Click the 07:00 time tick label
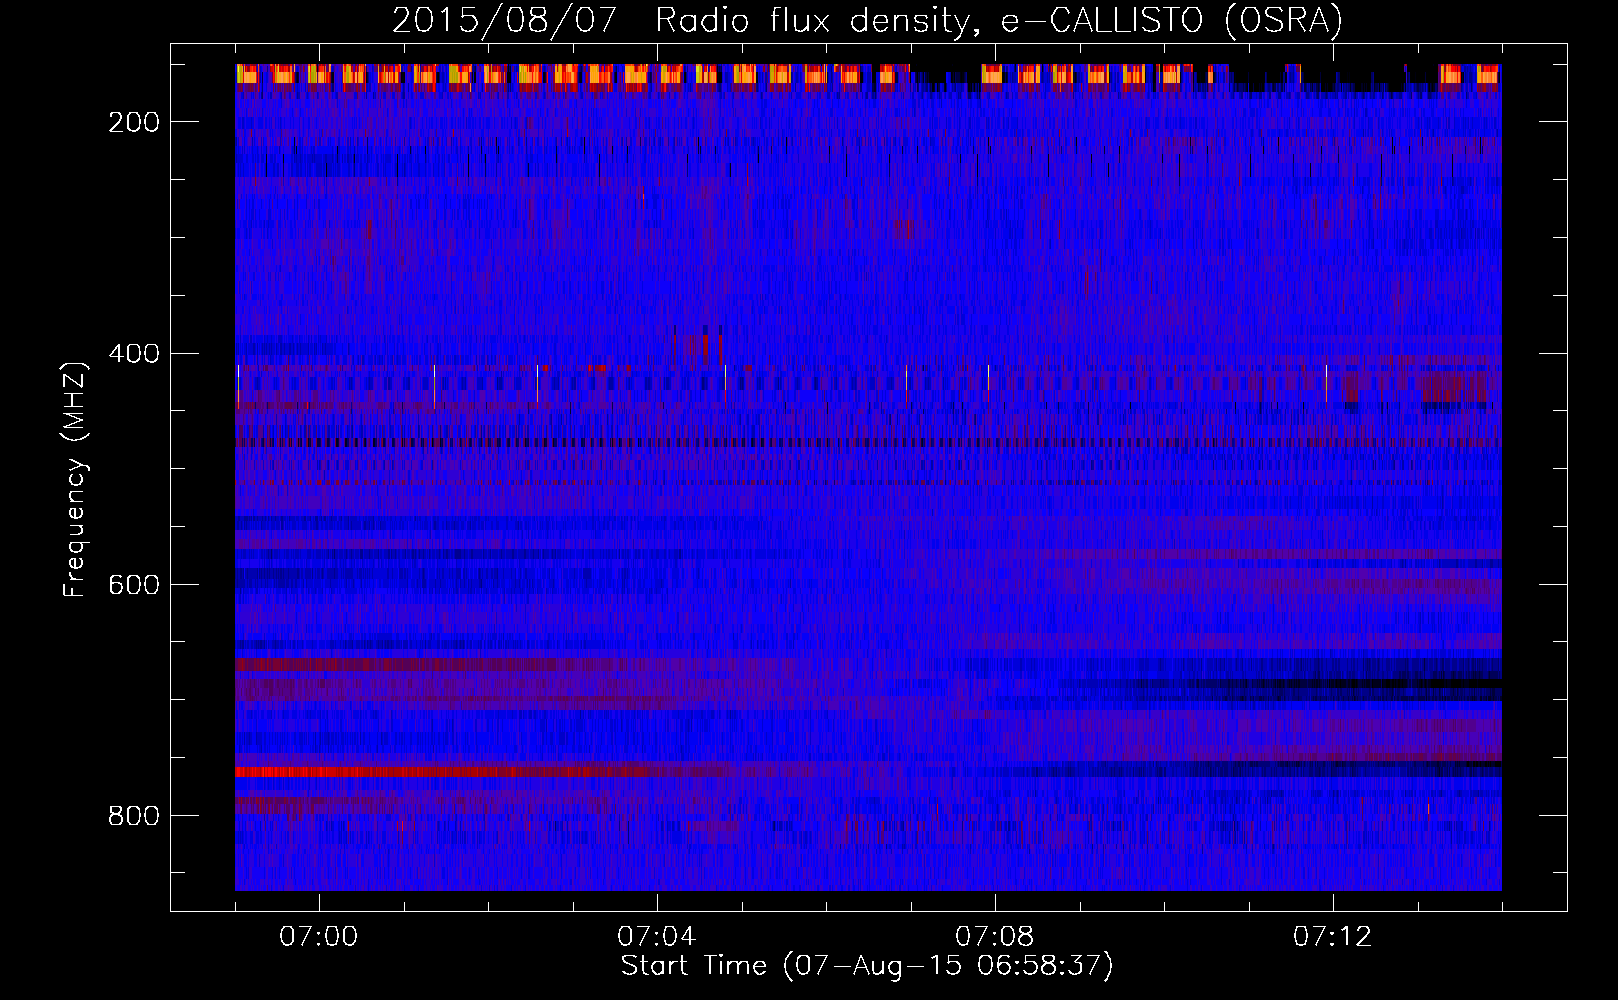 tap(318, 936)
